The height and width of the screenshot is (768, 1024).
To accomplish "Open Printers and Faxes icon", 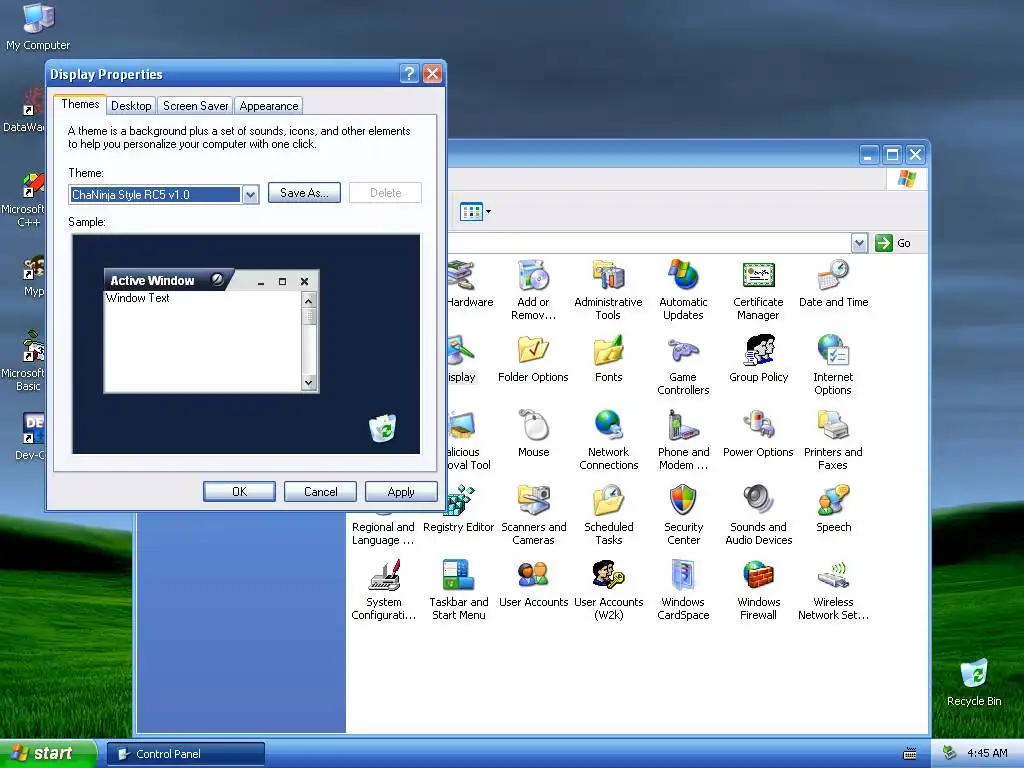I will (833, 426).
